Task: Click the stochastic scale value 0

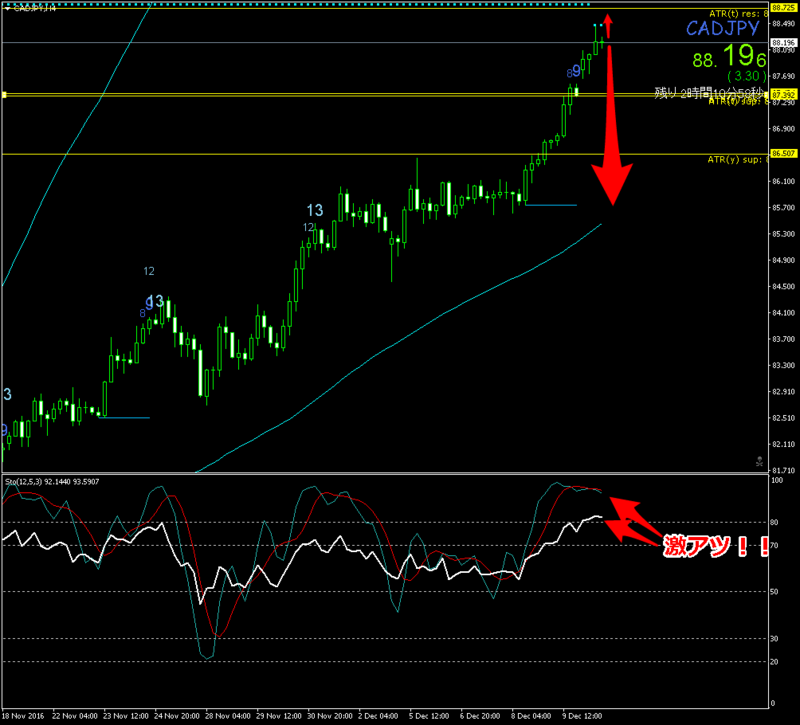Action: pos(773,703)
